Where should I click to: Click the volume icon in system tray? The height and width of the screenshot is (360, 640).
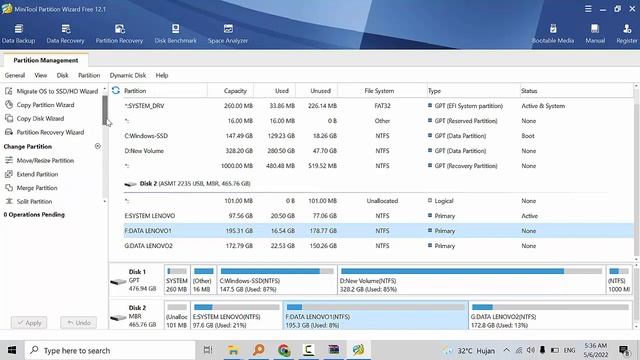point(530,350)
